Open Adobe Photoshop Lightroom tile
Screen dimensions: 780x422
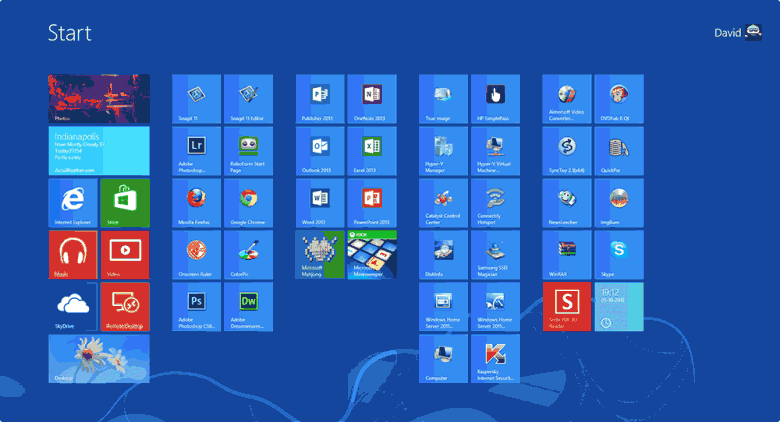[196, 150]
